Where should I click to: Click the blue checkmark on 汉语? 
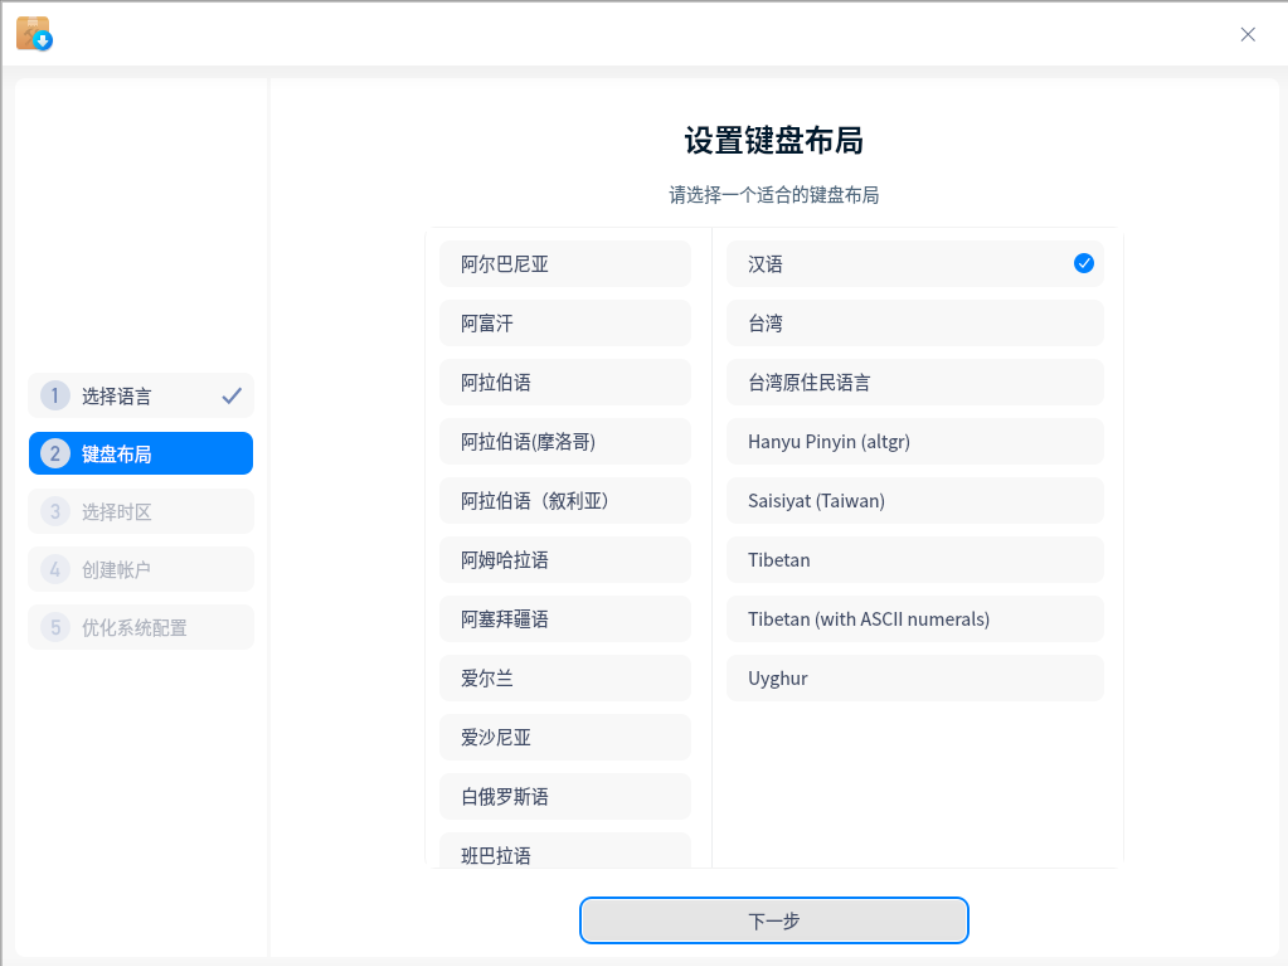[x=1083, y=263]
